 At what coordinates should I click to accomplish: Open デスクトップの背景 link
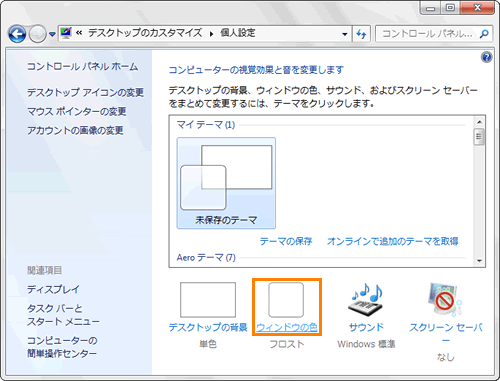tap(208, 327)
